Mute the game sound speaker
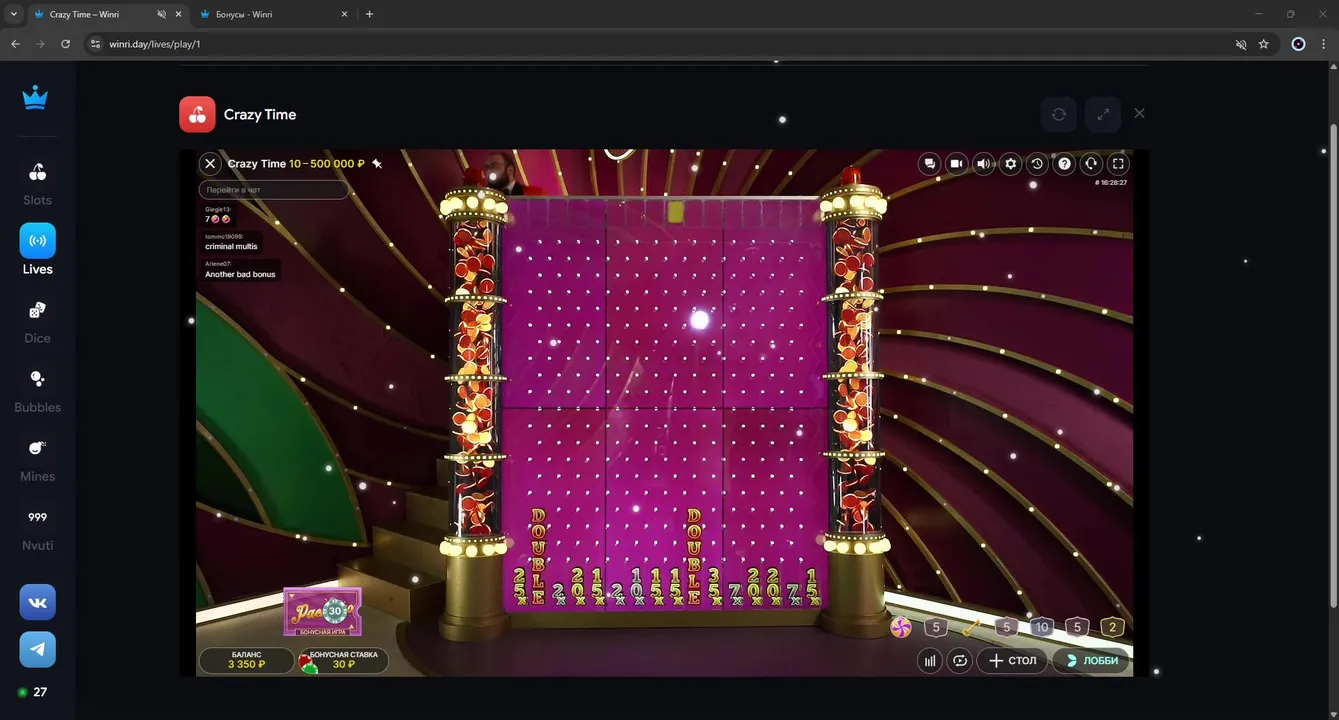The width and height of the screenshot is (1339, 720). pyautogui.click(x=984, y=163)
